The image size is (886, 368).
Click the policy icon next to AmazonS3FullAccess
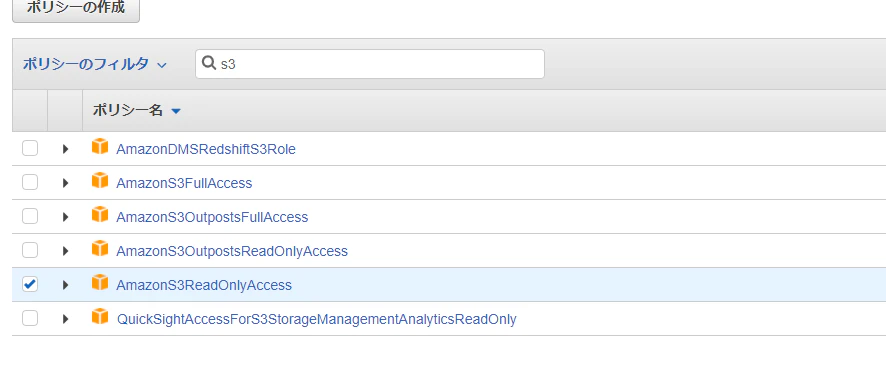100,181
